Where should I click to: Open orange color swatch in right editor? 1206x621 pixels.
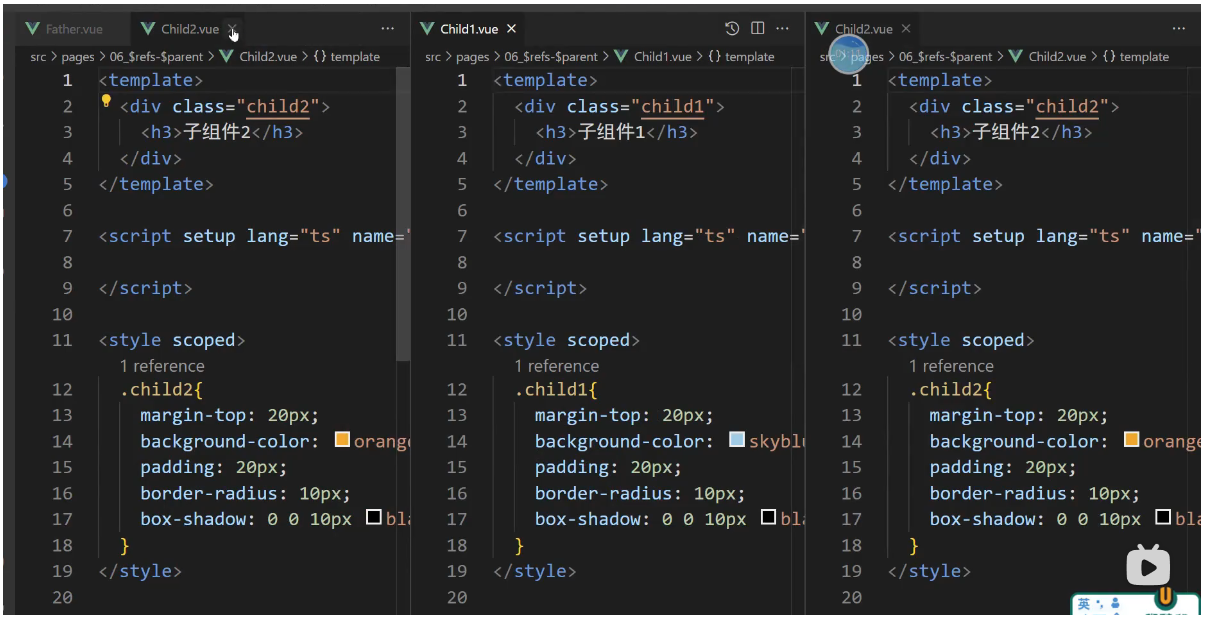tap(1132, 440)
